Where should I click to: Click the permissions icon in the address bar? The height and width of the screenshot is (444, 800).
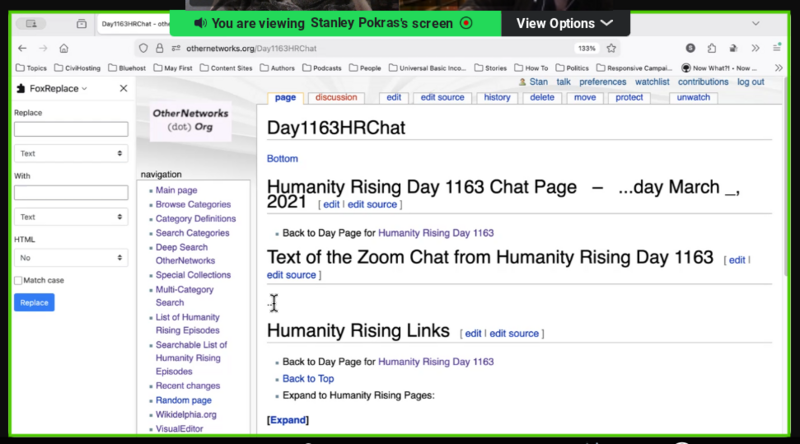[x=176, y=48]
